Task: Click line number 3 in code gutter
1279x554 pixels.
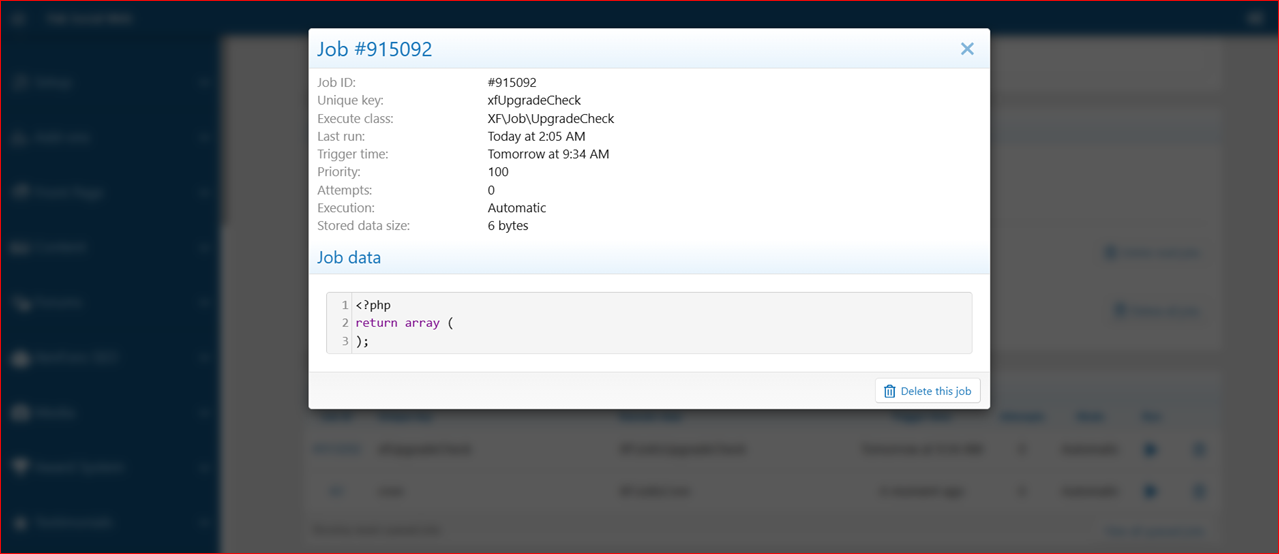Action: pyautogui.click(x=345, y=341)
